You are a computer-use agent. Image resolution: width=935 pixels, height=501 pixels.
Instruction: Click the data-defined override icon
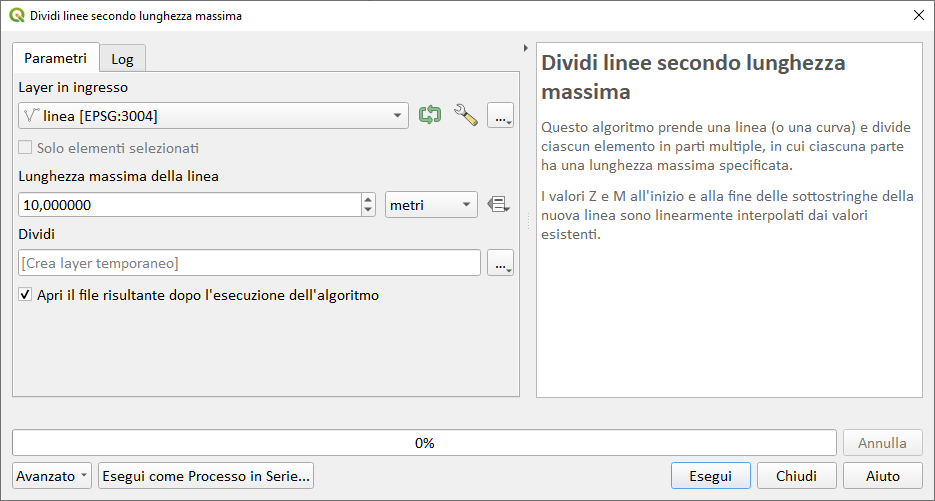coord(498,204)
